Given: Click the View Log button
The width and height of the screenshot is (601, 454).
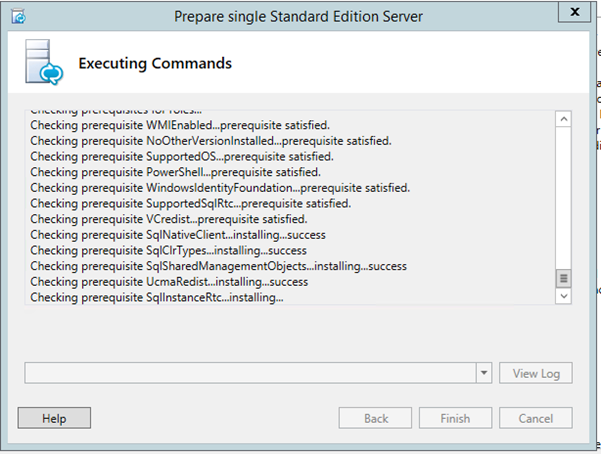Looking at the screenshot, I should (536, 373).
